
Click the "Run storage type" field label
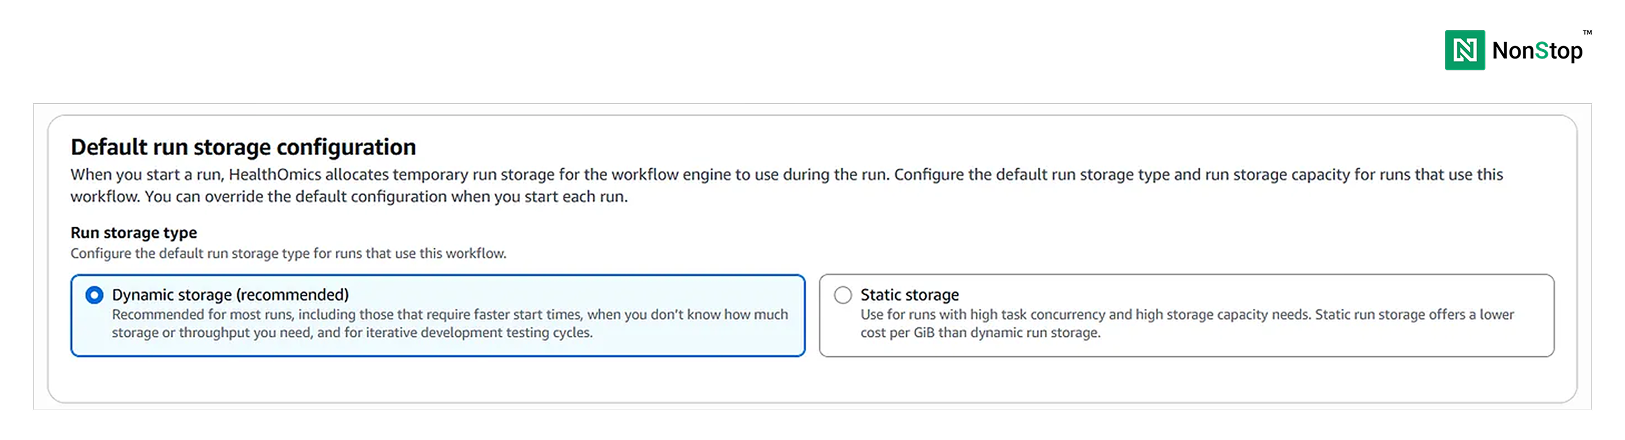coord(134,233)
